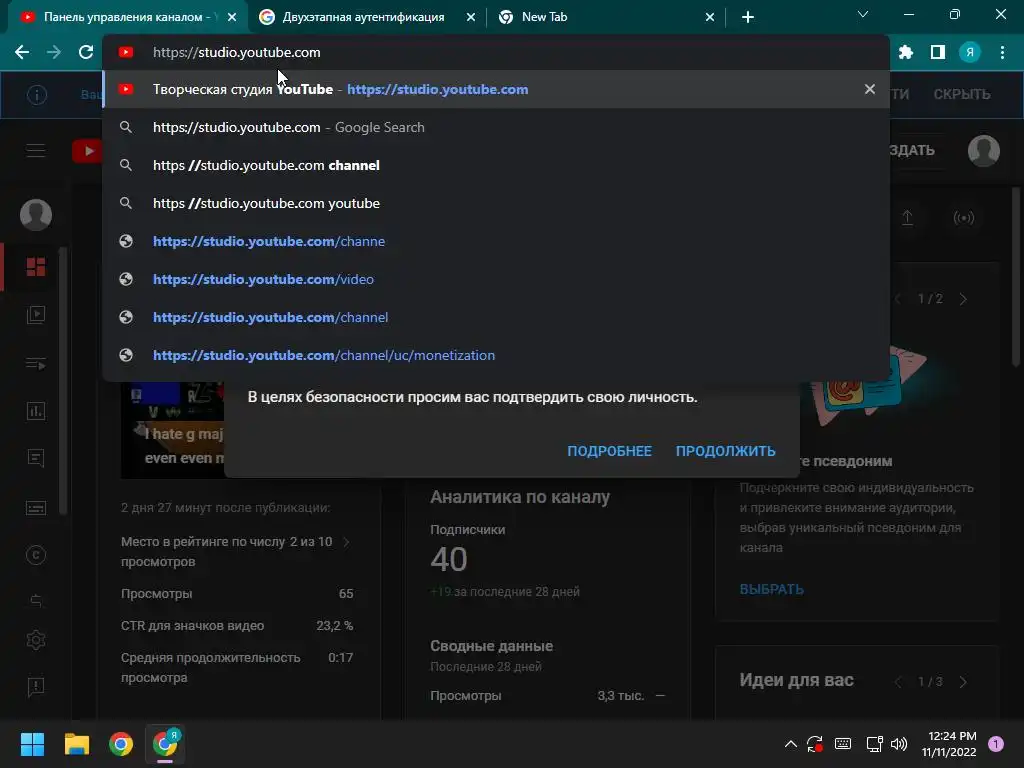Open the Chrome profile 'Я' avatar

click(x=970, y=52)
